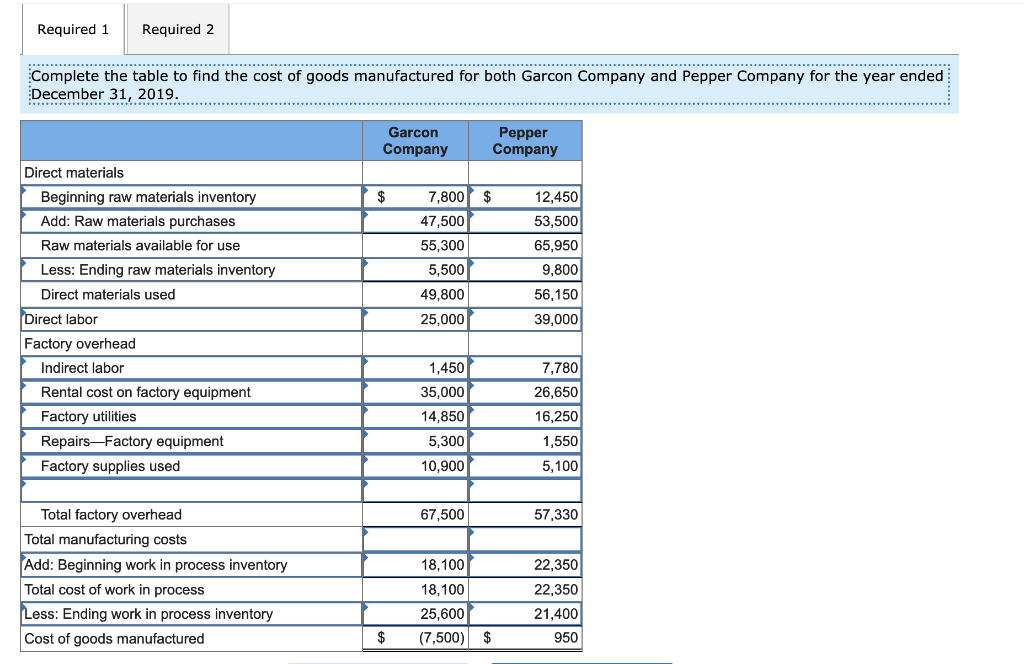
Task: Click Pepper direct labor 39,000 field
Action: [525, 319]
